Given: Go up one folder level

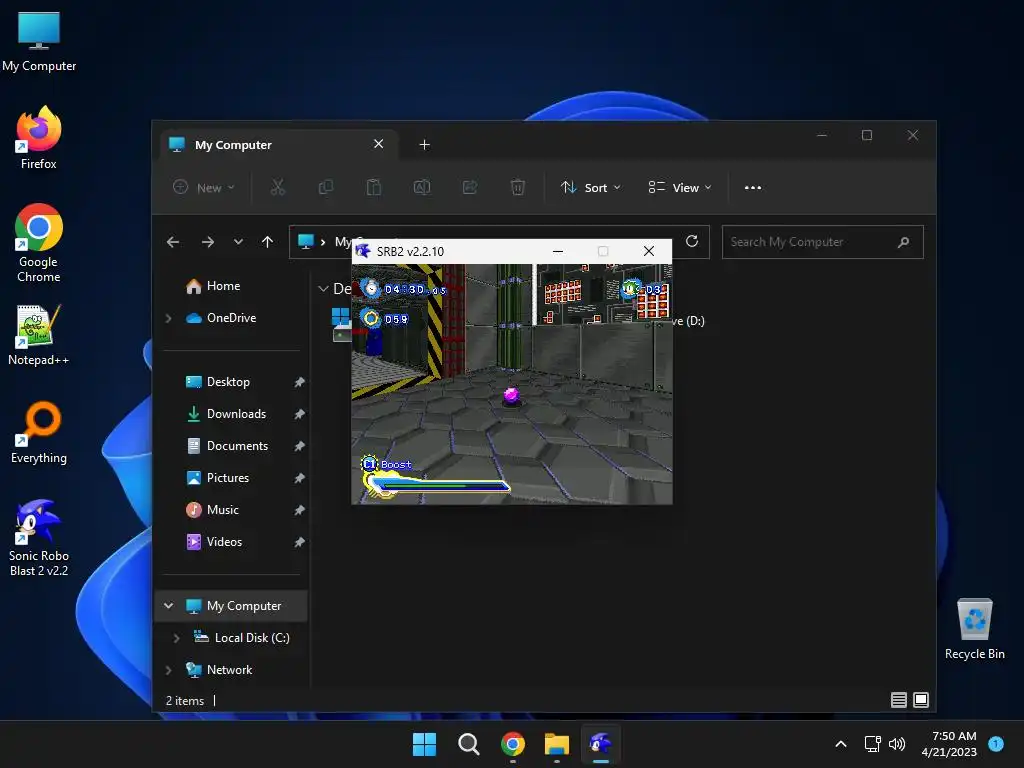Looking at the screenshot, I should pos(267,242).
